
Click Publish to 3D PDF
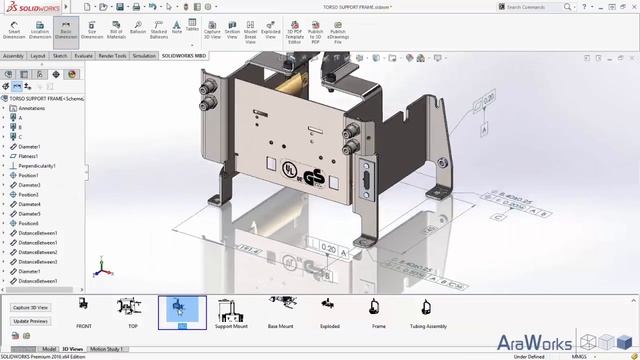316,33
